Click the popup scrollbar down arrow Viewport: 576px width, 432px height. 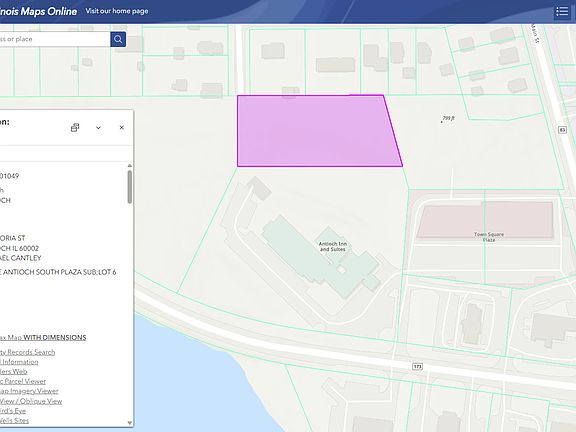130,422
